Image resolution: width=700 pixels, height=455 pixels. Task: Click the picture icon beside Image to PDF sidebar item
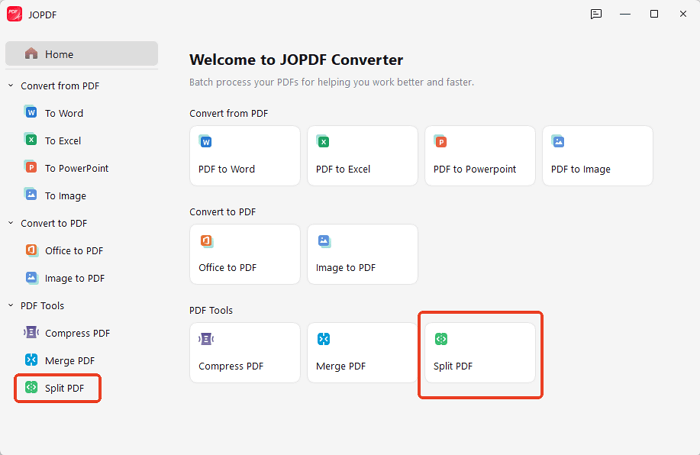31,277
